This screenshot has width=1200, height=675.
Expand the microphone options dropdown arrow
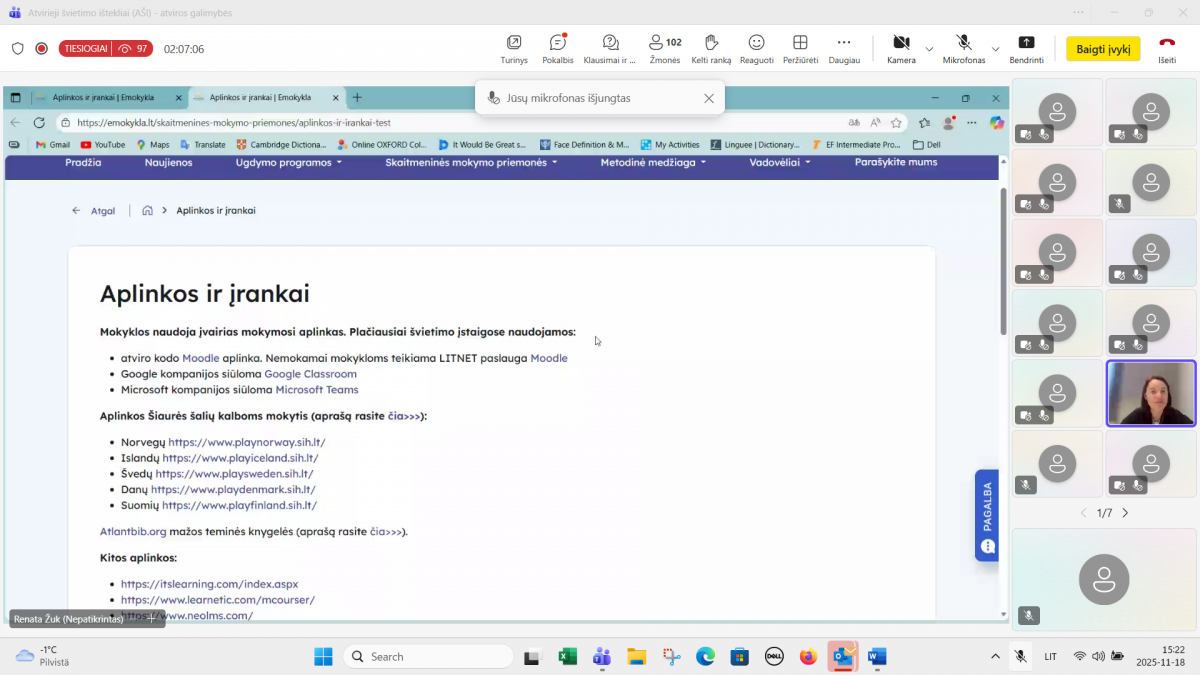pyautogui.click(x=995, y=49)
